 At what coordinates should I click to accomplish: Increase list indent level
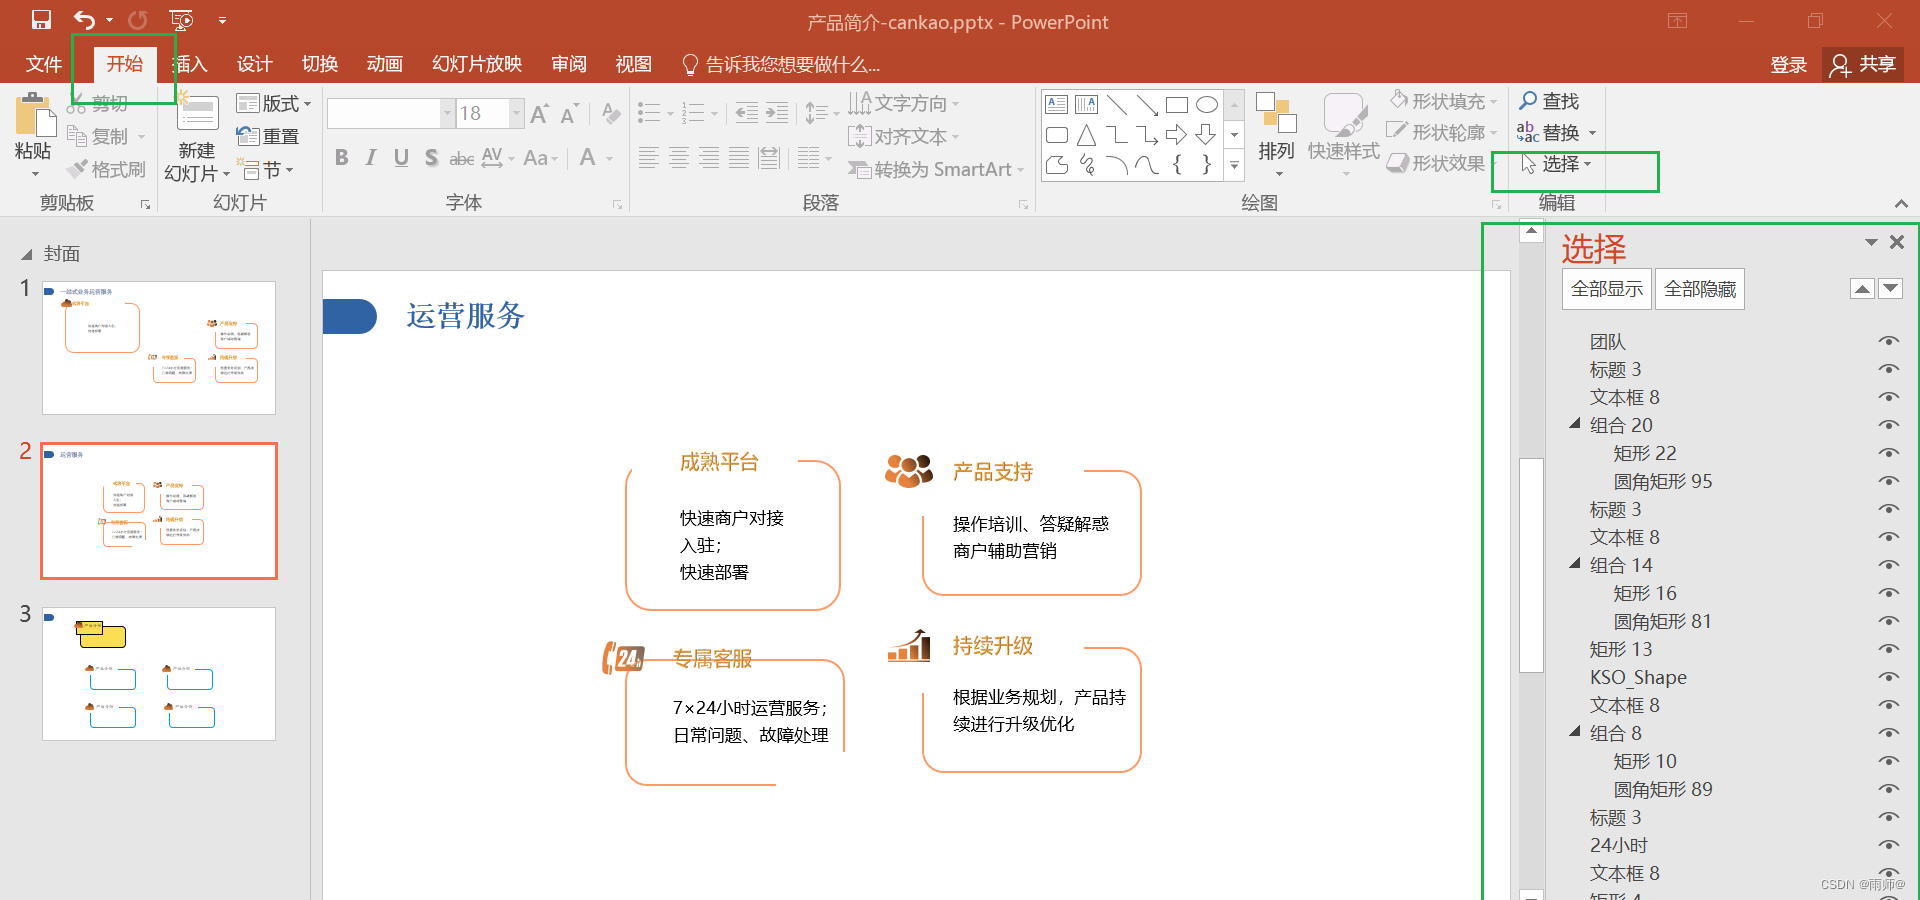tap(777, 113)
